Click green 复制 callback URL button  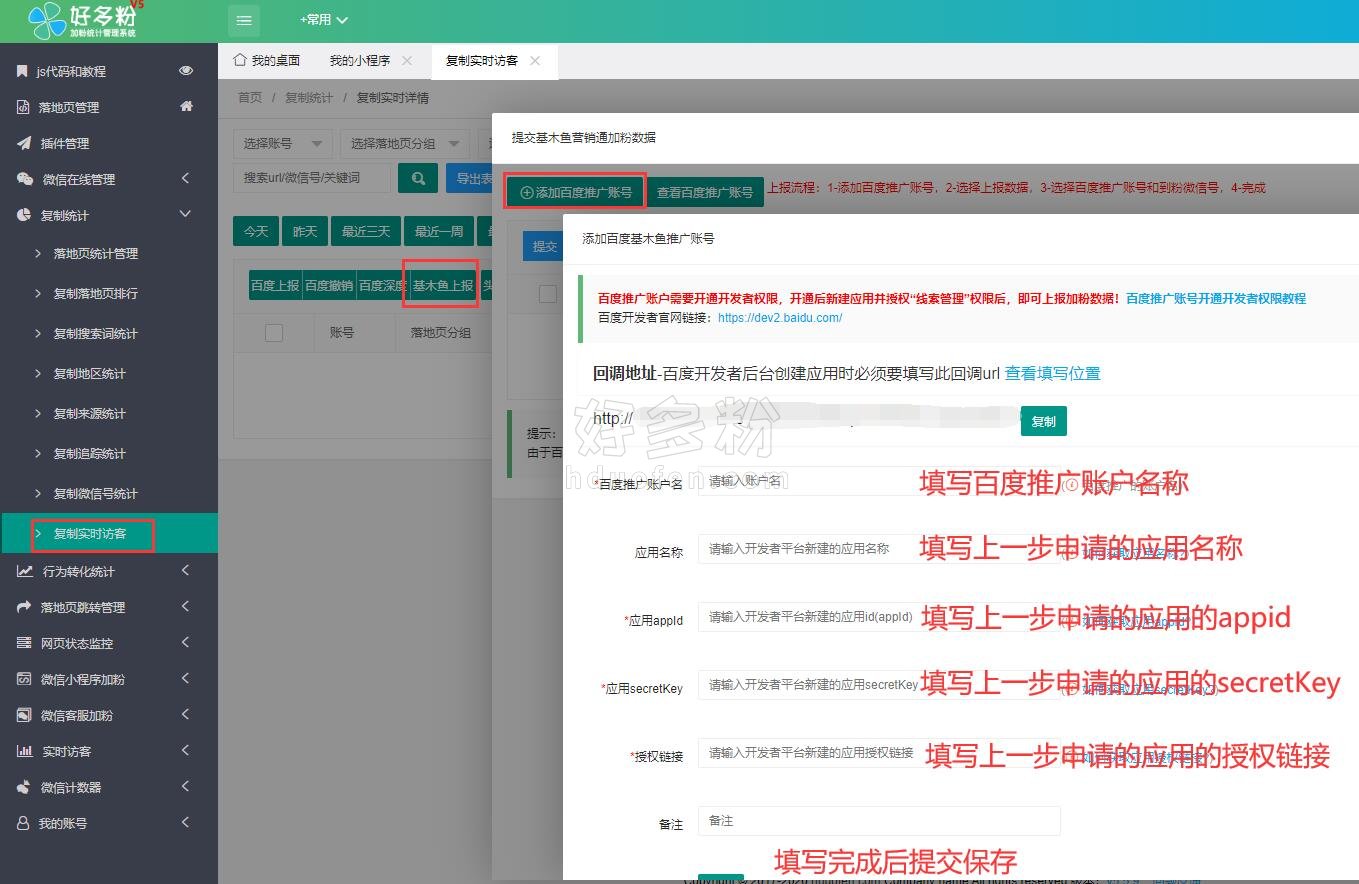(1044, 421)
